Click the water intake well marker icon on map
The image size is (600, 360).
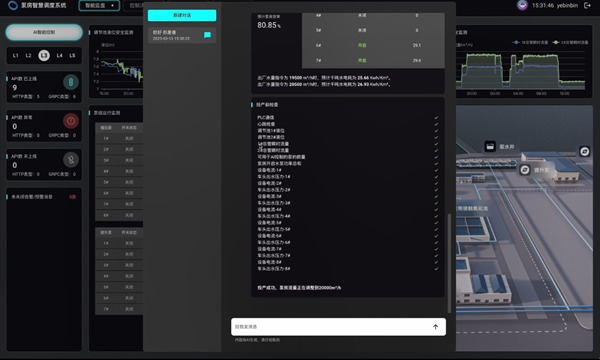click(x=490, y=147)
